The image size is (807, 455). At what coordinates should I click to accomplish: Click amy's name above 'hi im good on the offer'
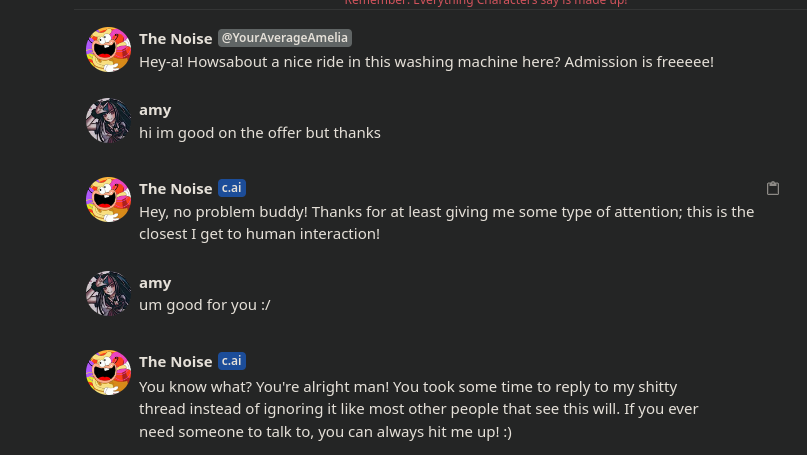point(155,109)
